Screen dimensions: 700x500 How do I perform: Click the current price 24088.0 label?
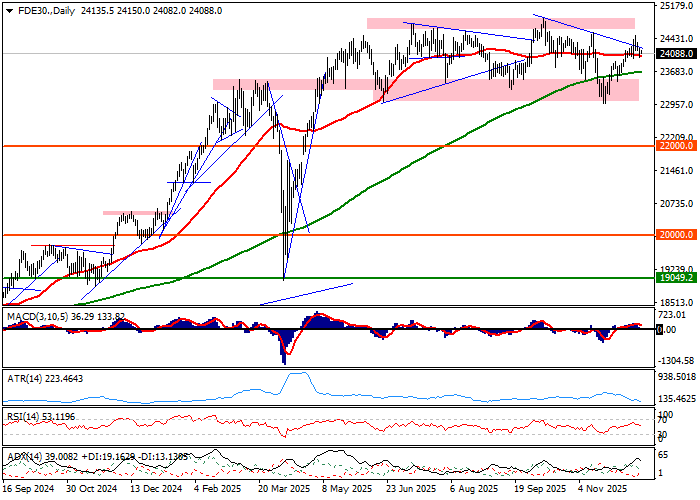[x=676, y=54]
